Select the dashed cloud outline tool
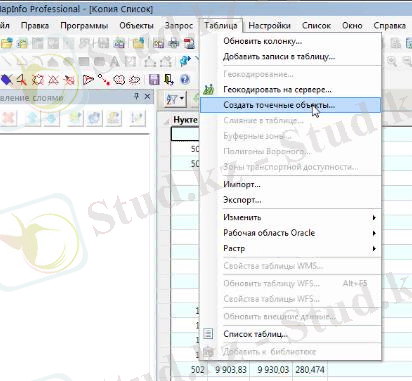This screenshot has height=381, width=412. [x=135, y=80]
